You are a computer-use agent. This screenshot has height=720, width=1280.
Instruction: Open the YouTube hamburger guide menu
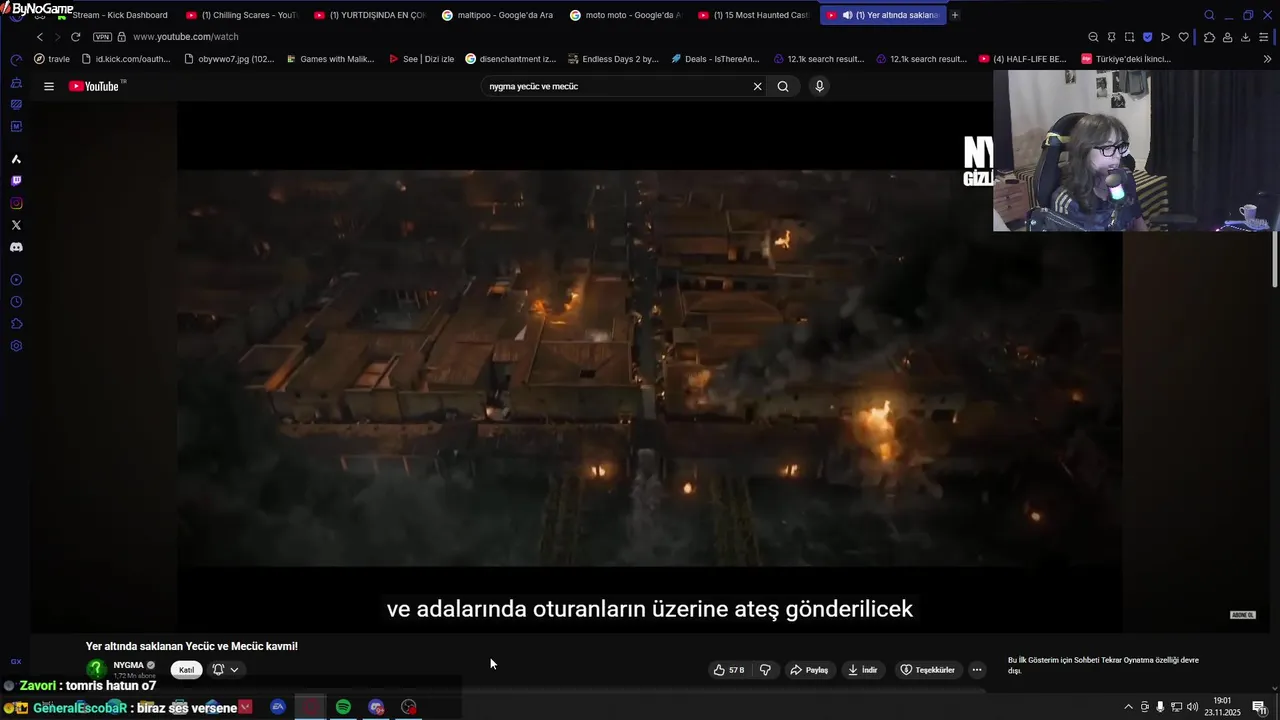tap(48, 86)
